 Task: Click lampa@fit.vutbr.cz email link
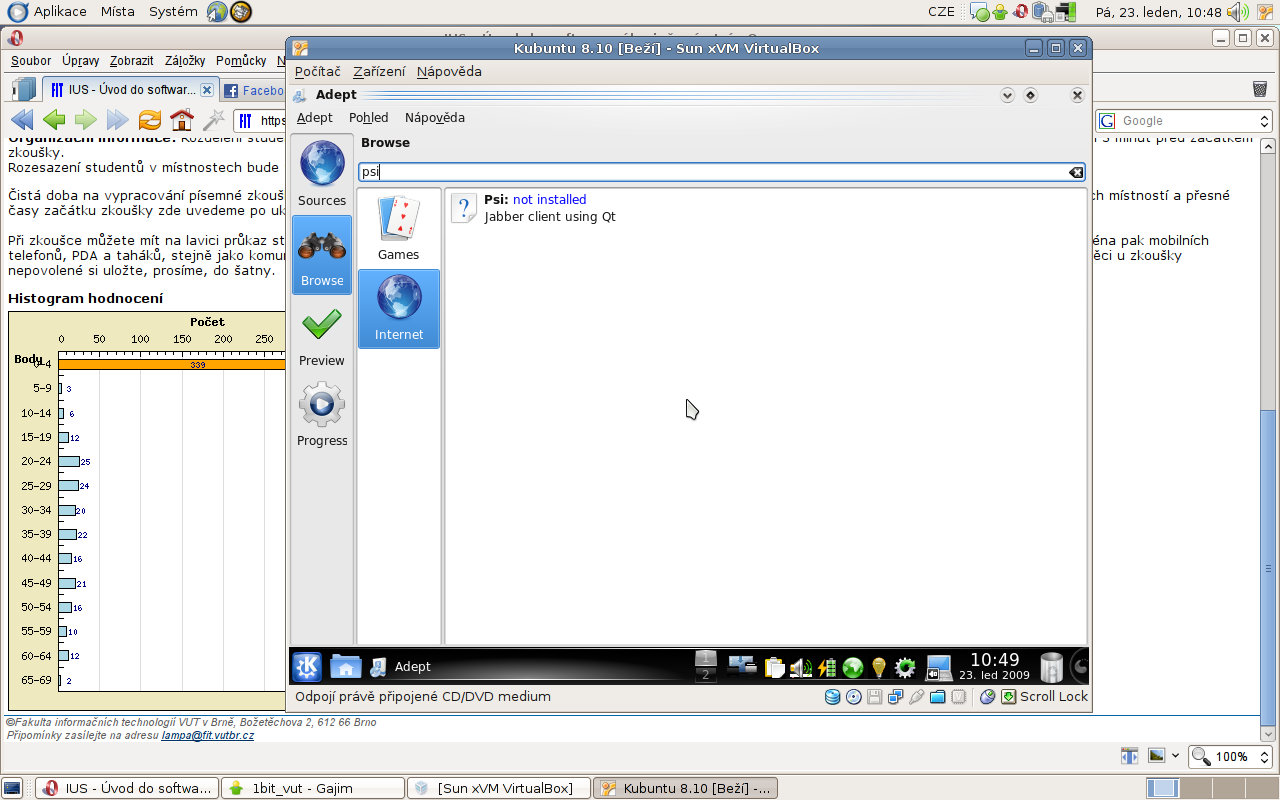click(207, 735)
